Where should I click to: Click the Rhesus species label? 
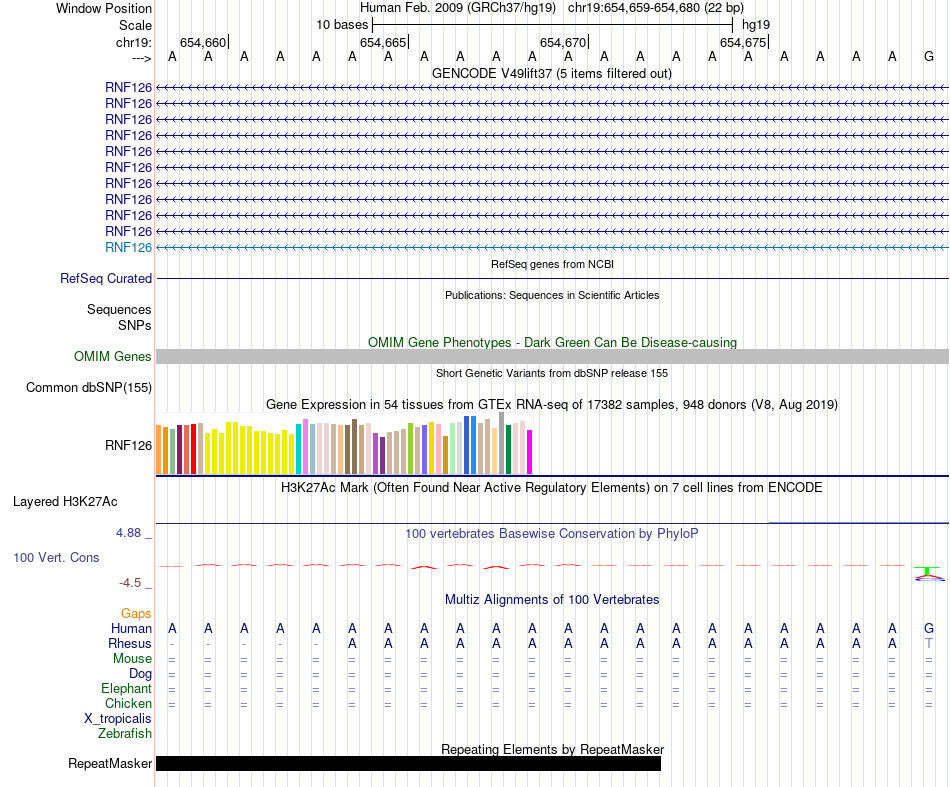[x=130, y=643]
